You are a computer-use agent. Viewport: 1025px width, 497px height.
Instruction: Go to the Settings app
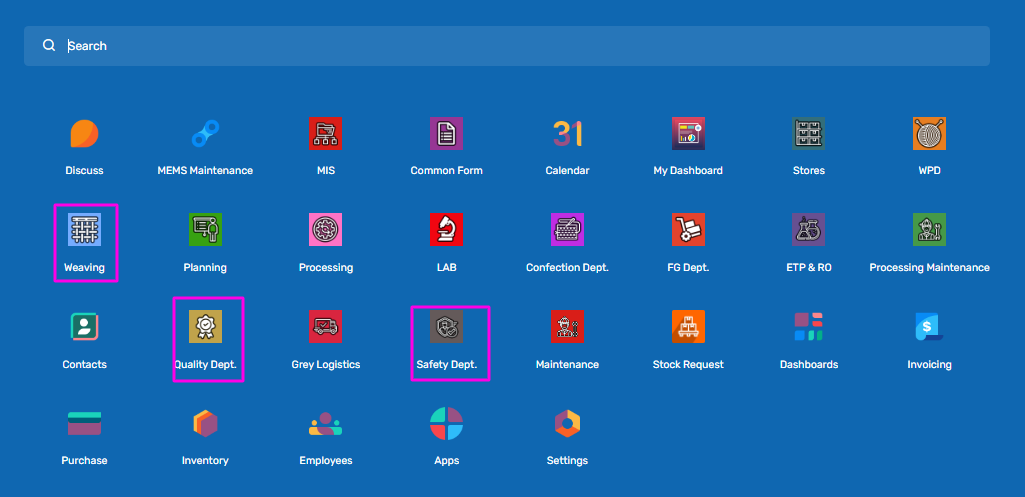tap(567, 424)
